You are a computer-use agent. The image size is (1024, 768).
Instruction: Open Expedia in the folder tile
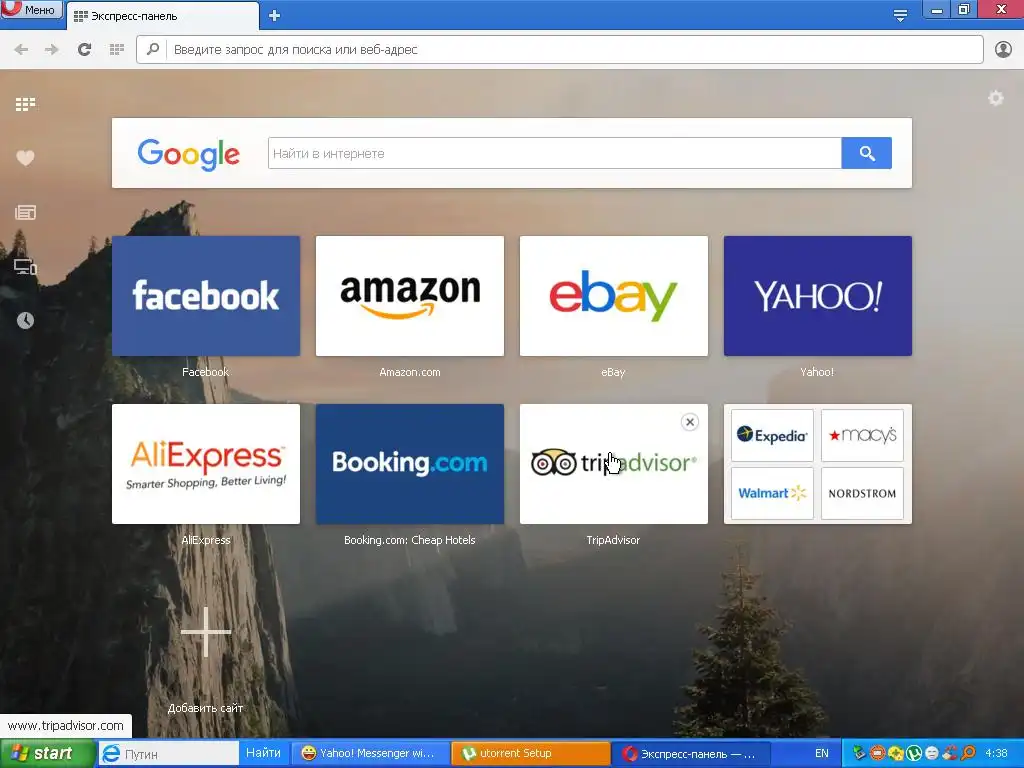click(772, 436)
